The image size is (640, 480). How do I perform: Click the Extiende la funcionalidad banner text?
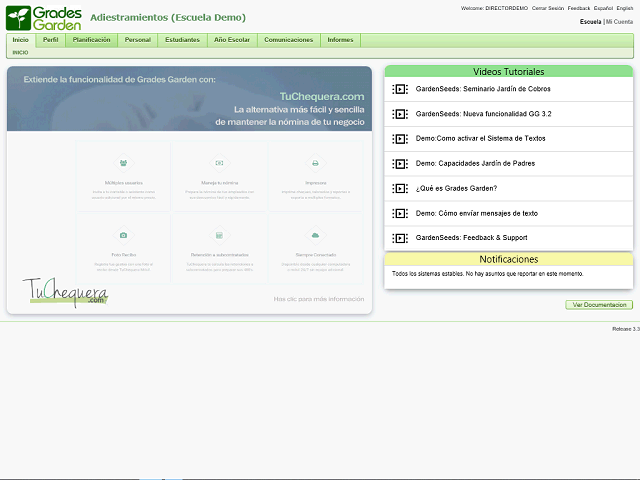[120, 80]
